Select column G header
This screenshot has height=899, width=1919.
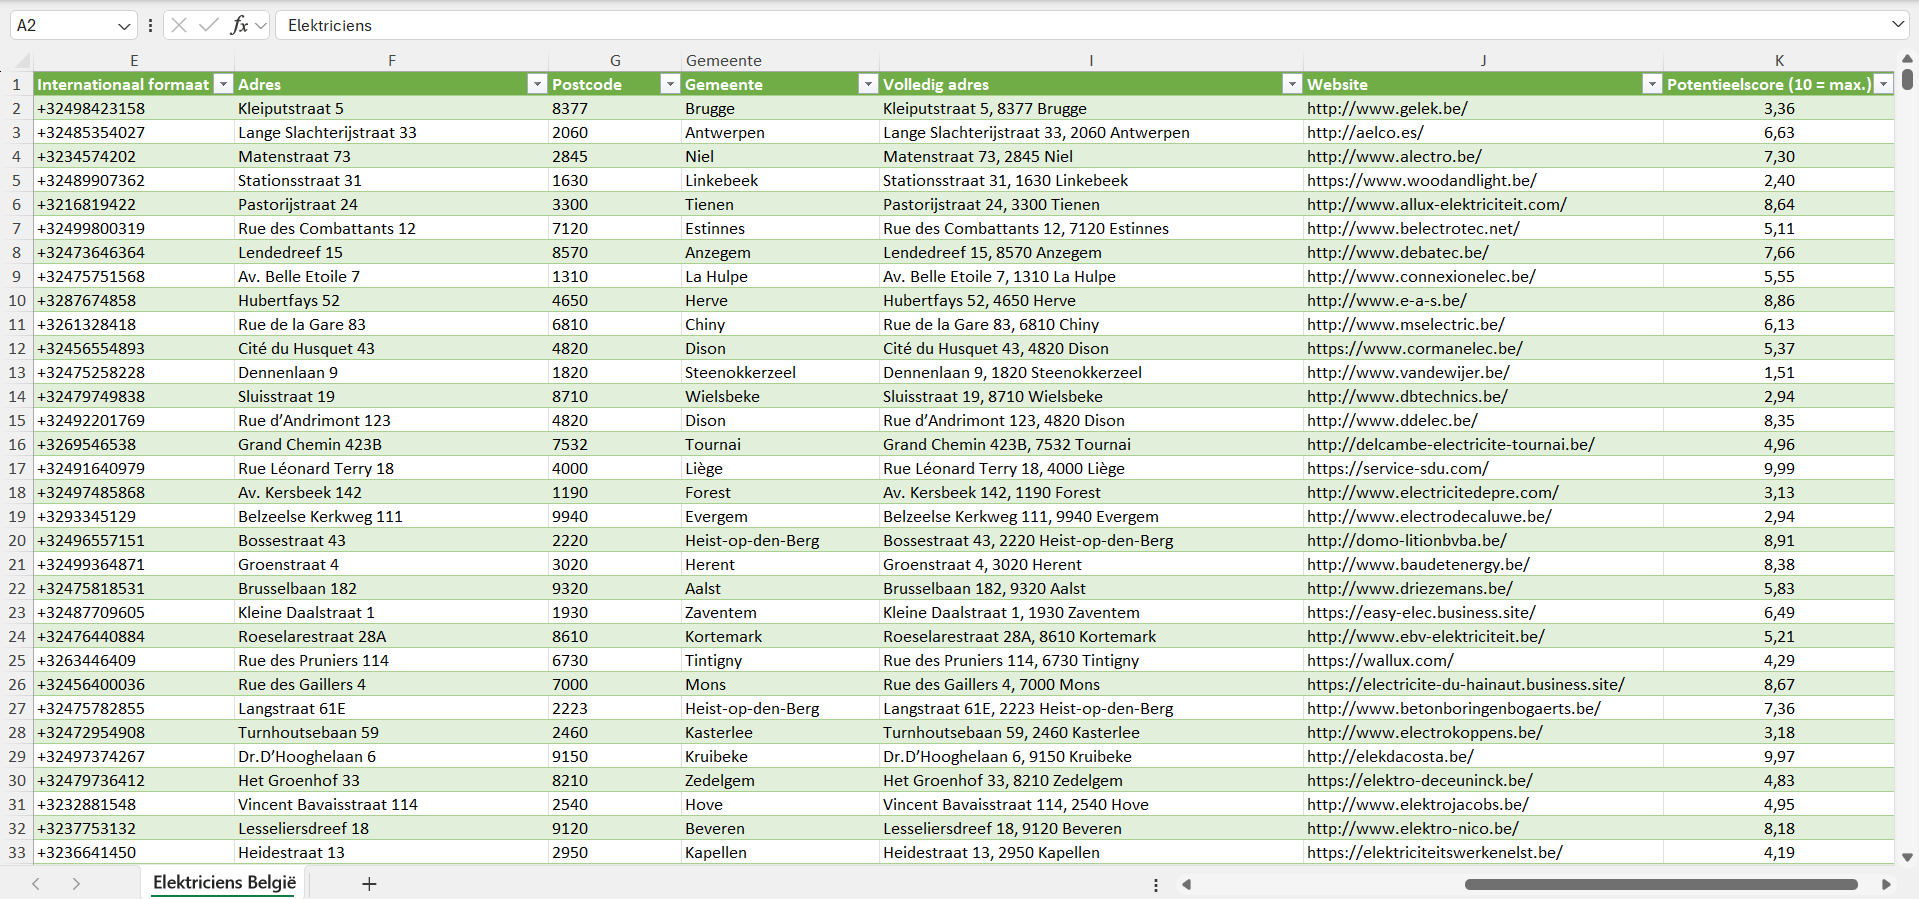click(615, 61)
